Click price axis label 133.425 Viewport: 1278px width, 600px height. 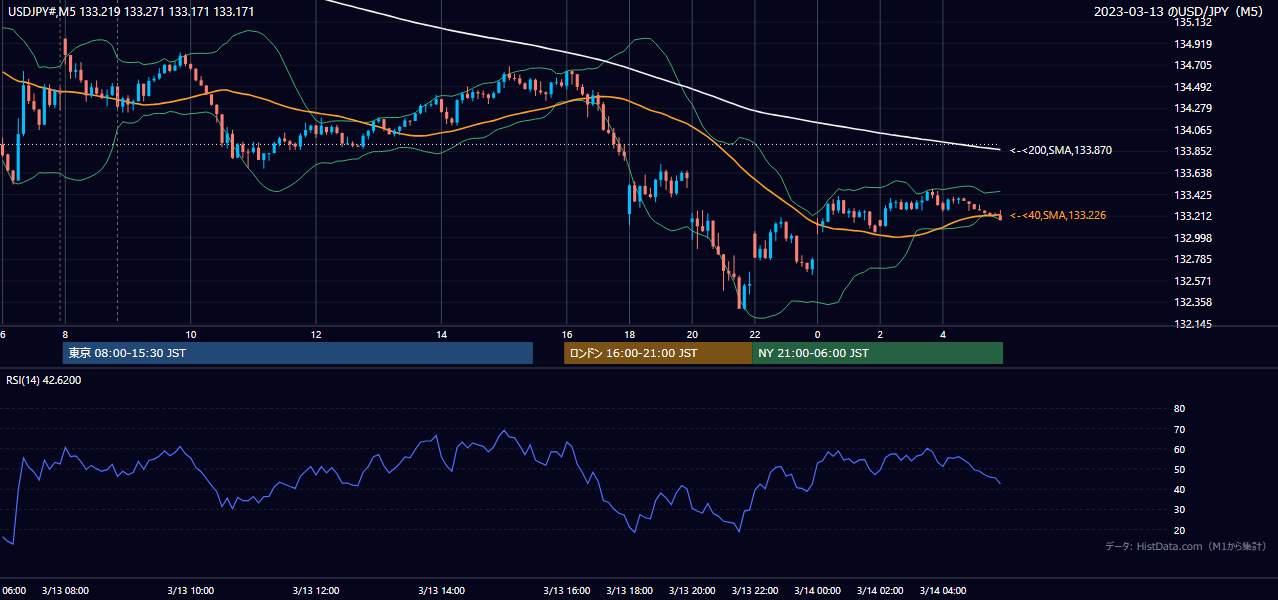1193,195
